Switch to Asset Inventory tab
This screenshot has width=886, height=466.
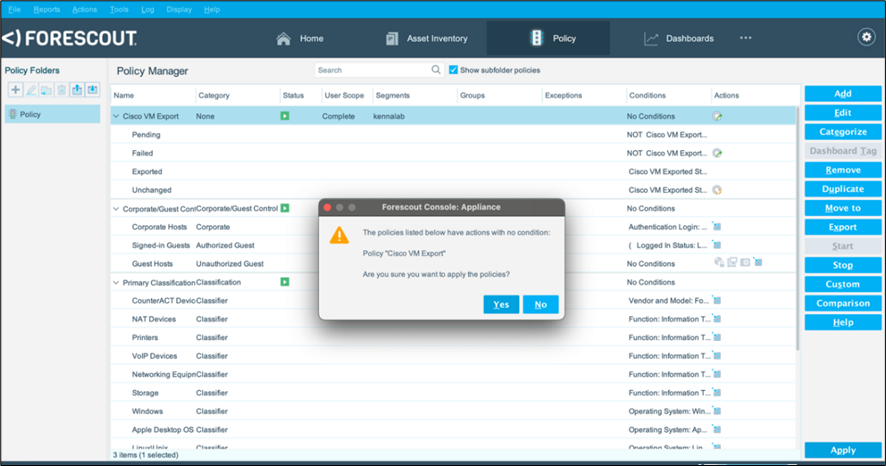(426, 38)
